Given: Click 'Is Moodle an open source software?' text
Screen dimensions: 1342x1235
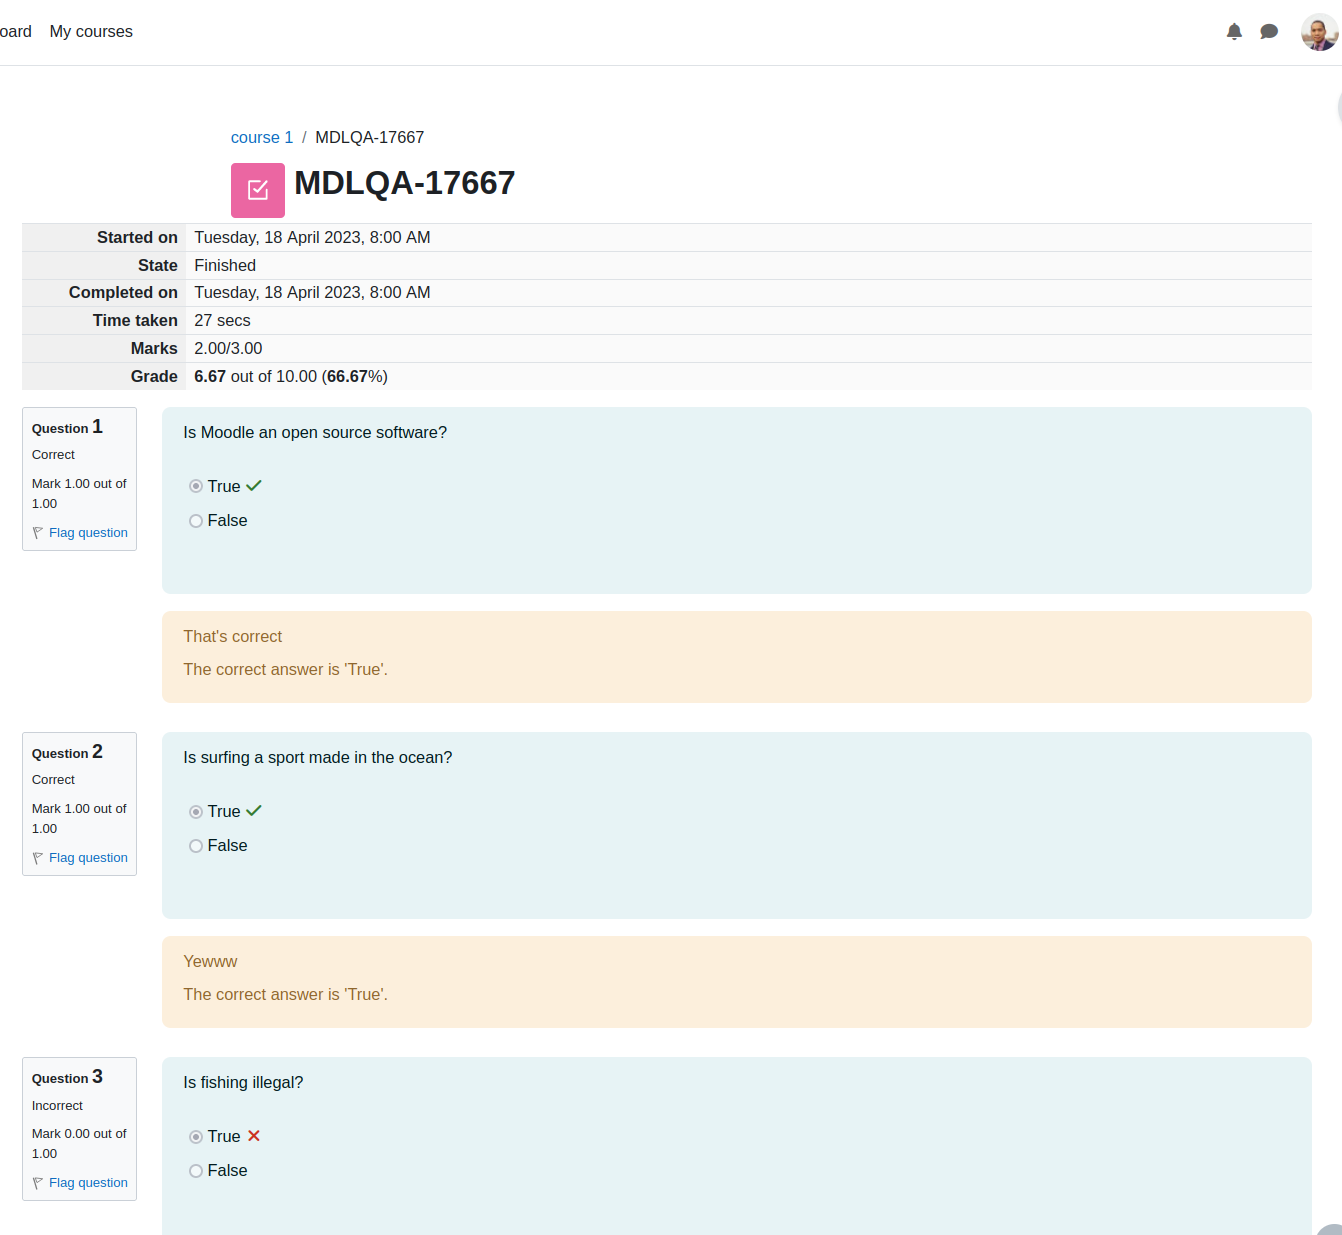Looking at the screenshot, I should pos(315,433).
